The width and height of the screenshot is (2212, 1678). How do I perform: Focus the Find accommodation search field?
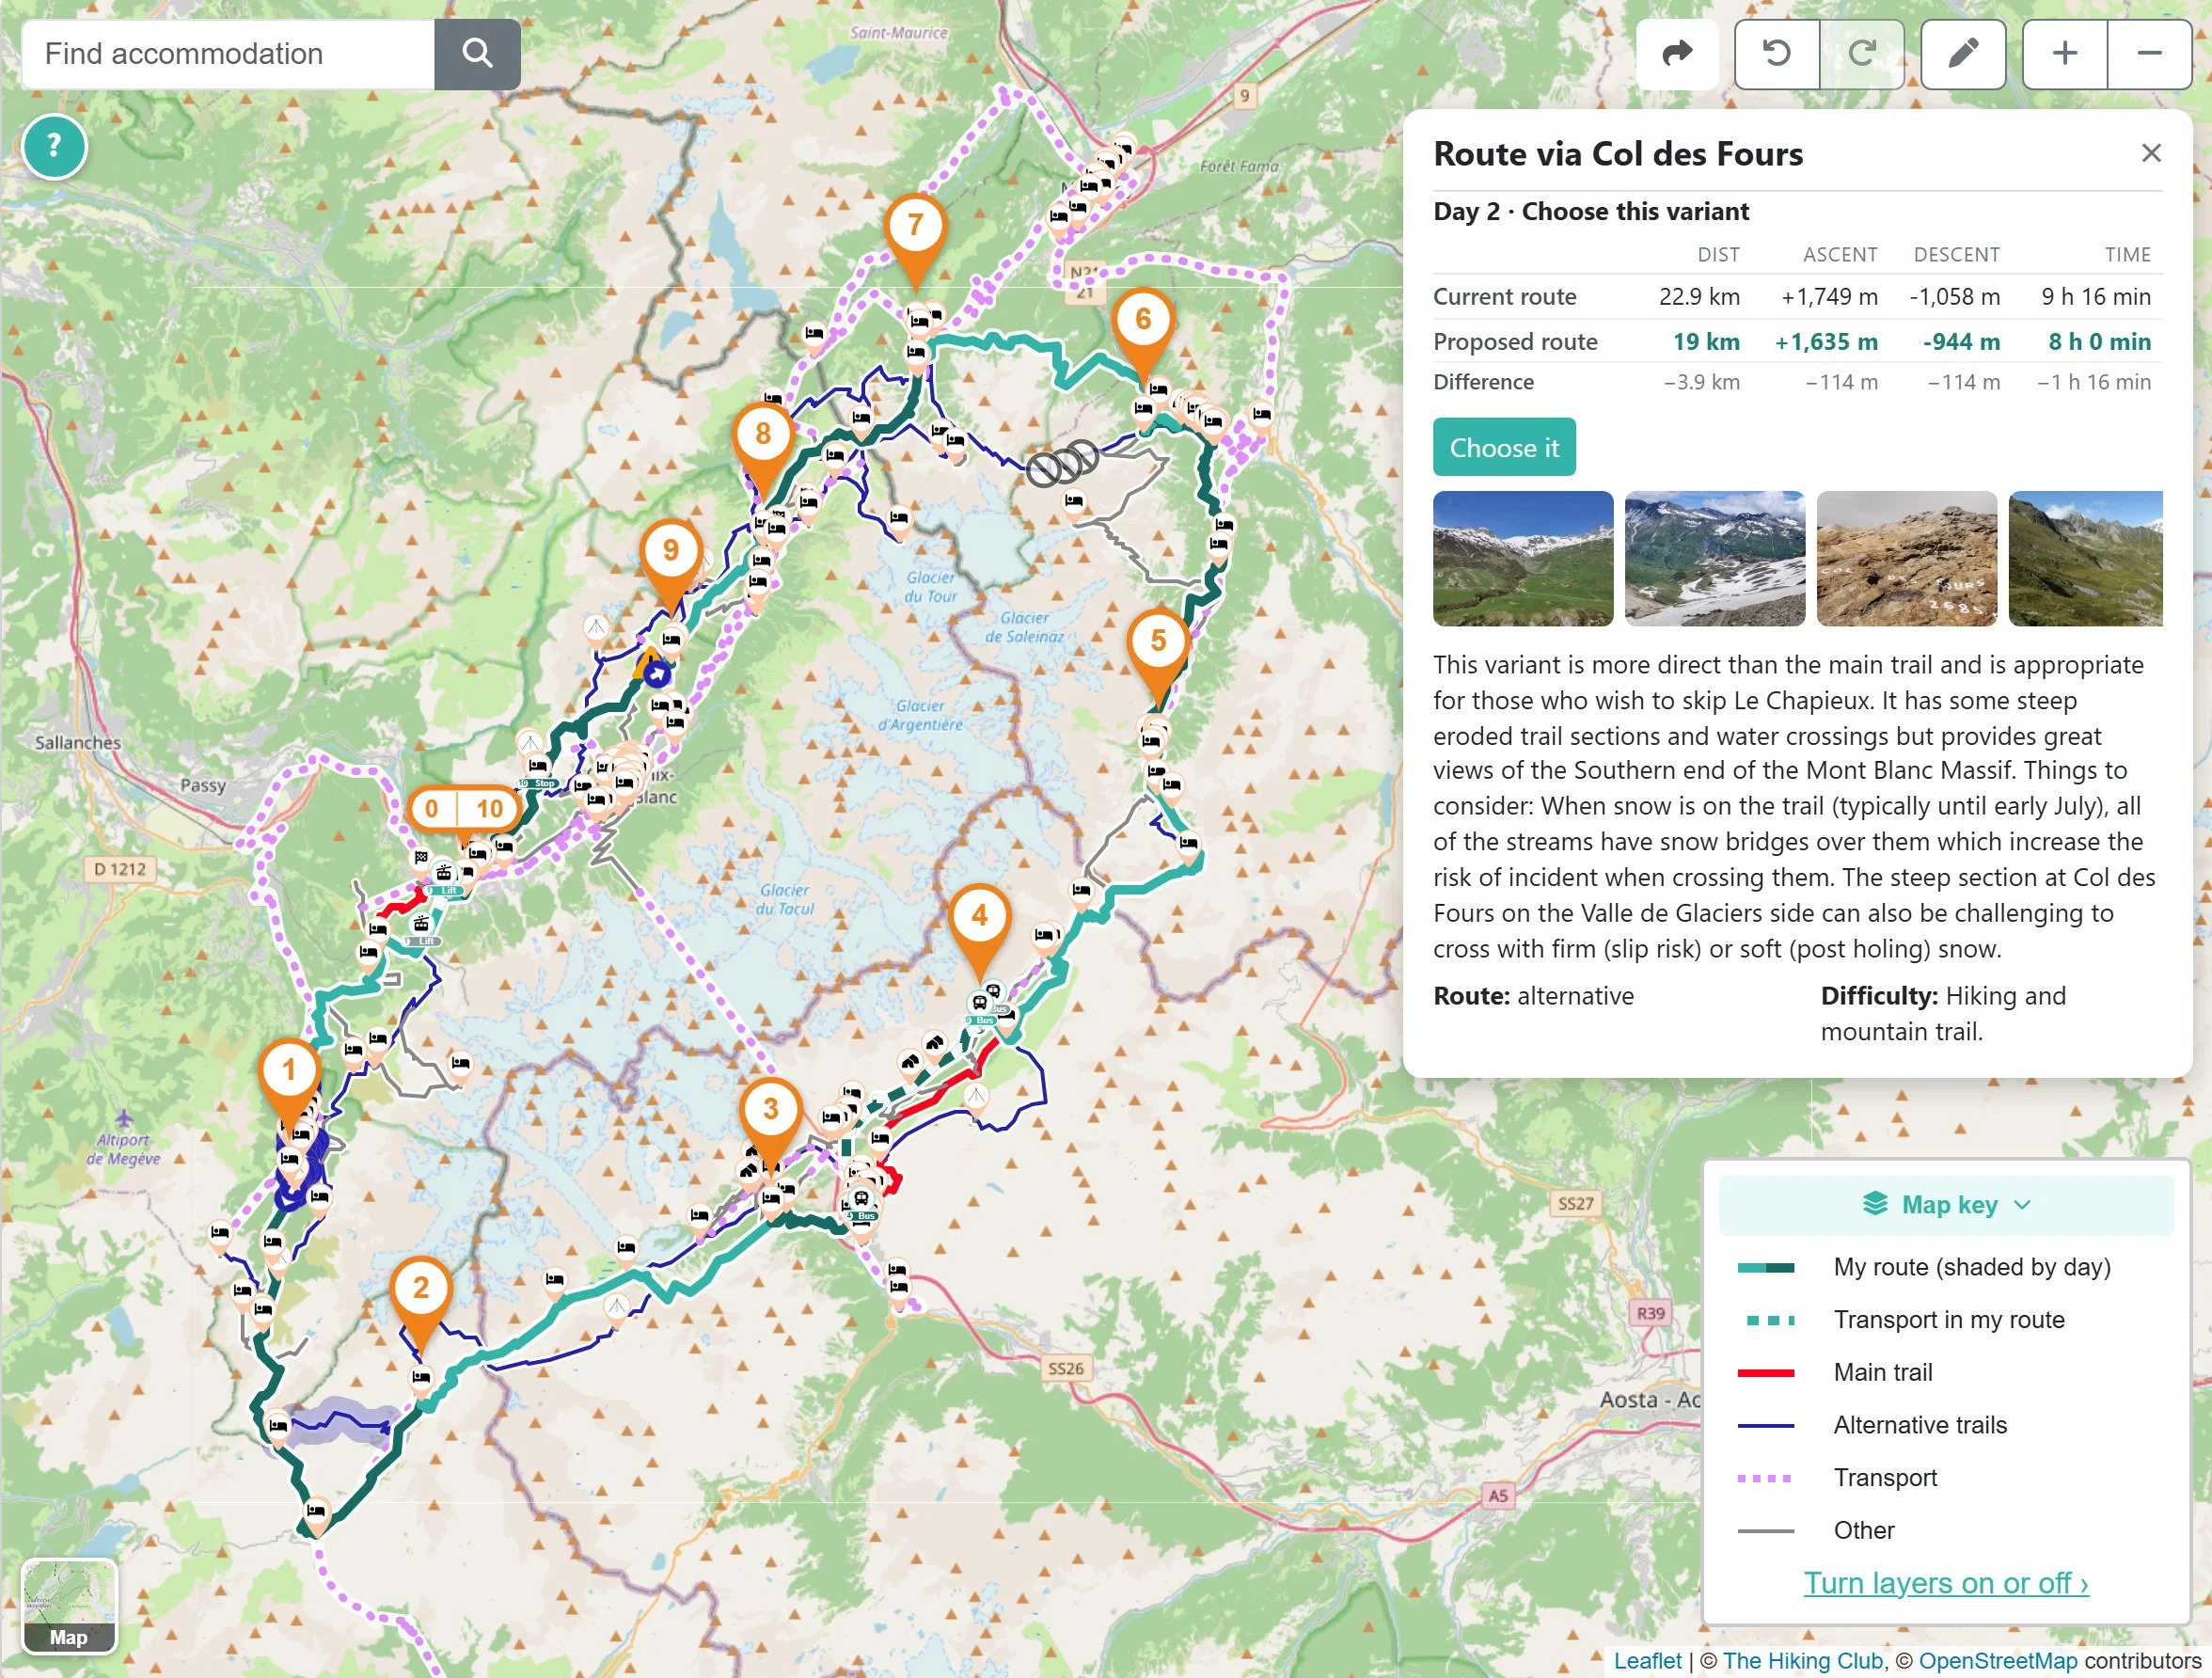point(228,53)
